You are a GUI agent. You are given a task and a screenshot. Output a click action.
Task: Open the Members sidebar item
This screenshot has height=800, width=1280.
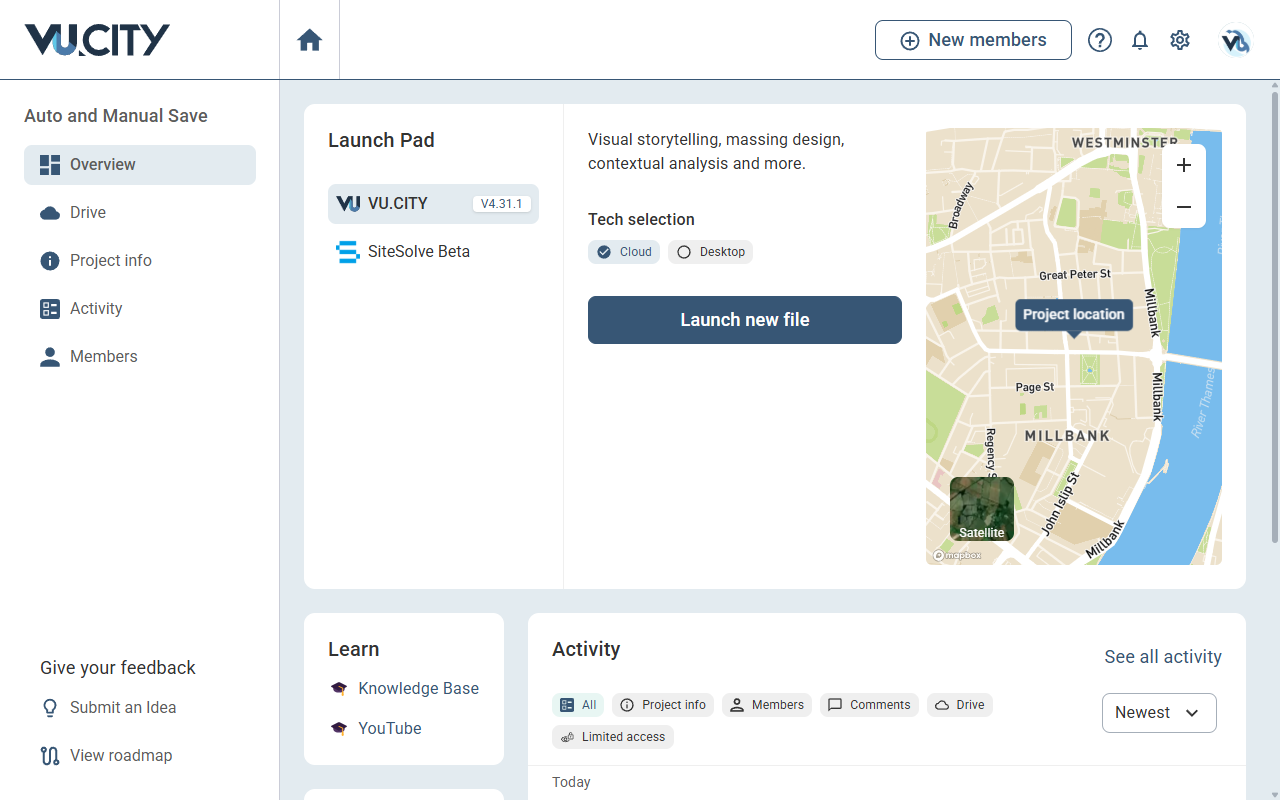[x=140, y=357]
